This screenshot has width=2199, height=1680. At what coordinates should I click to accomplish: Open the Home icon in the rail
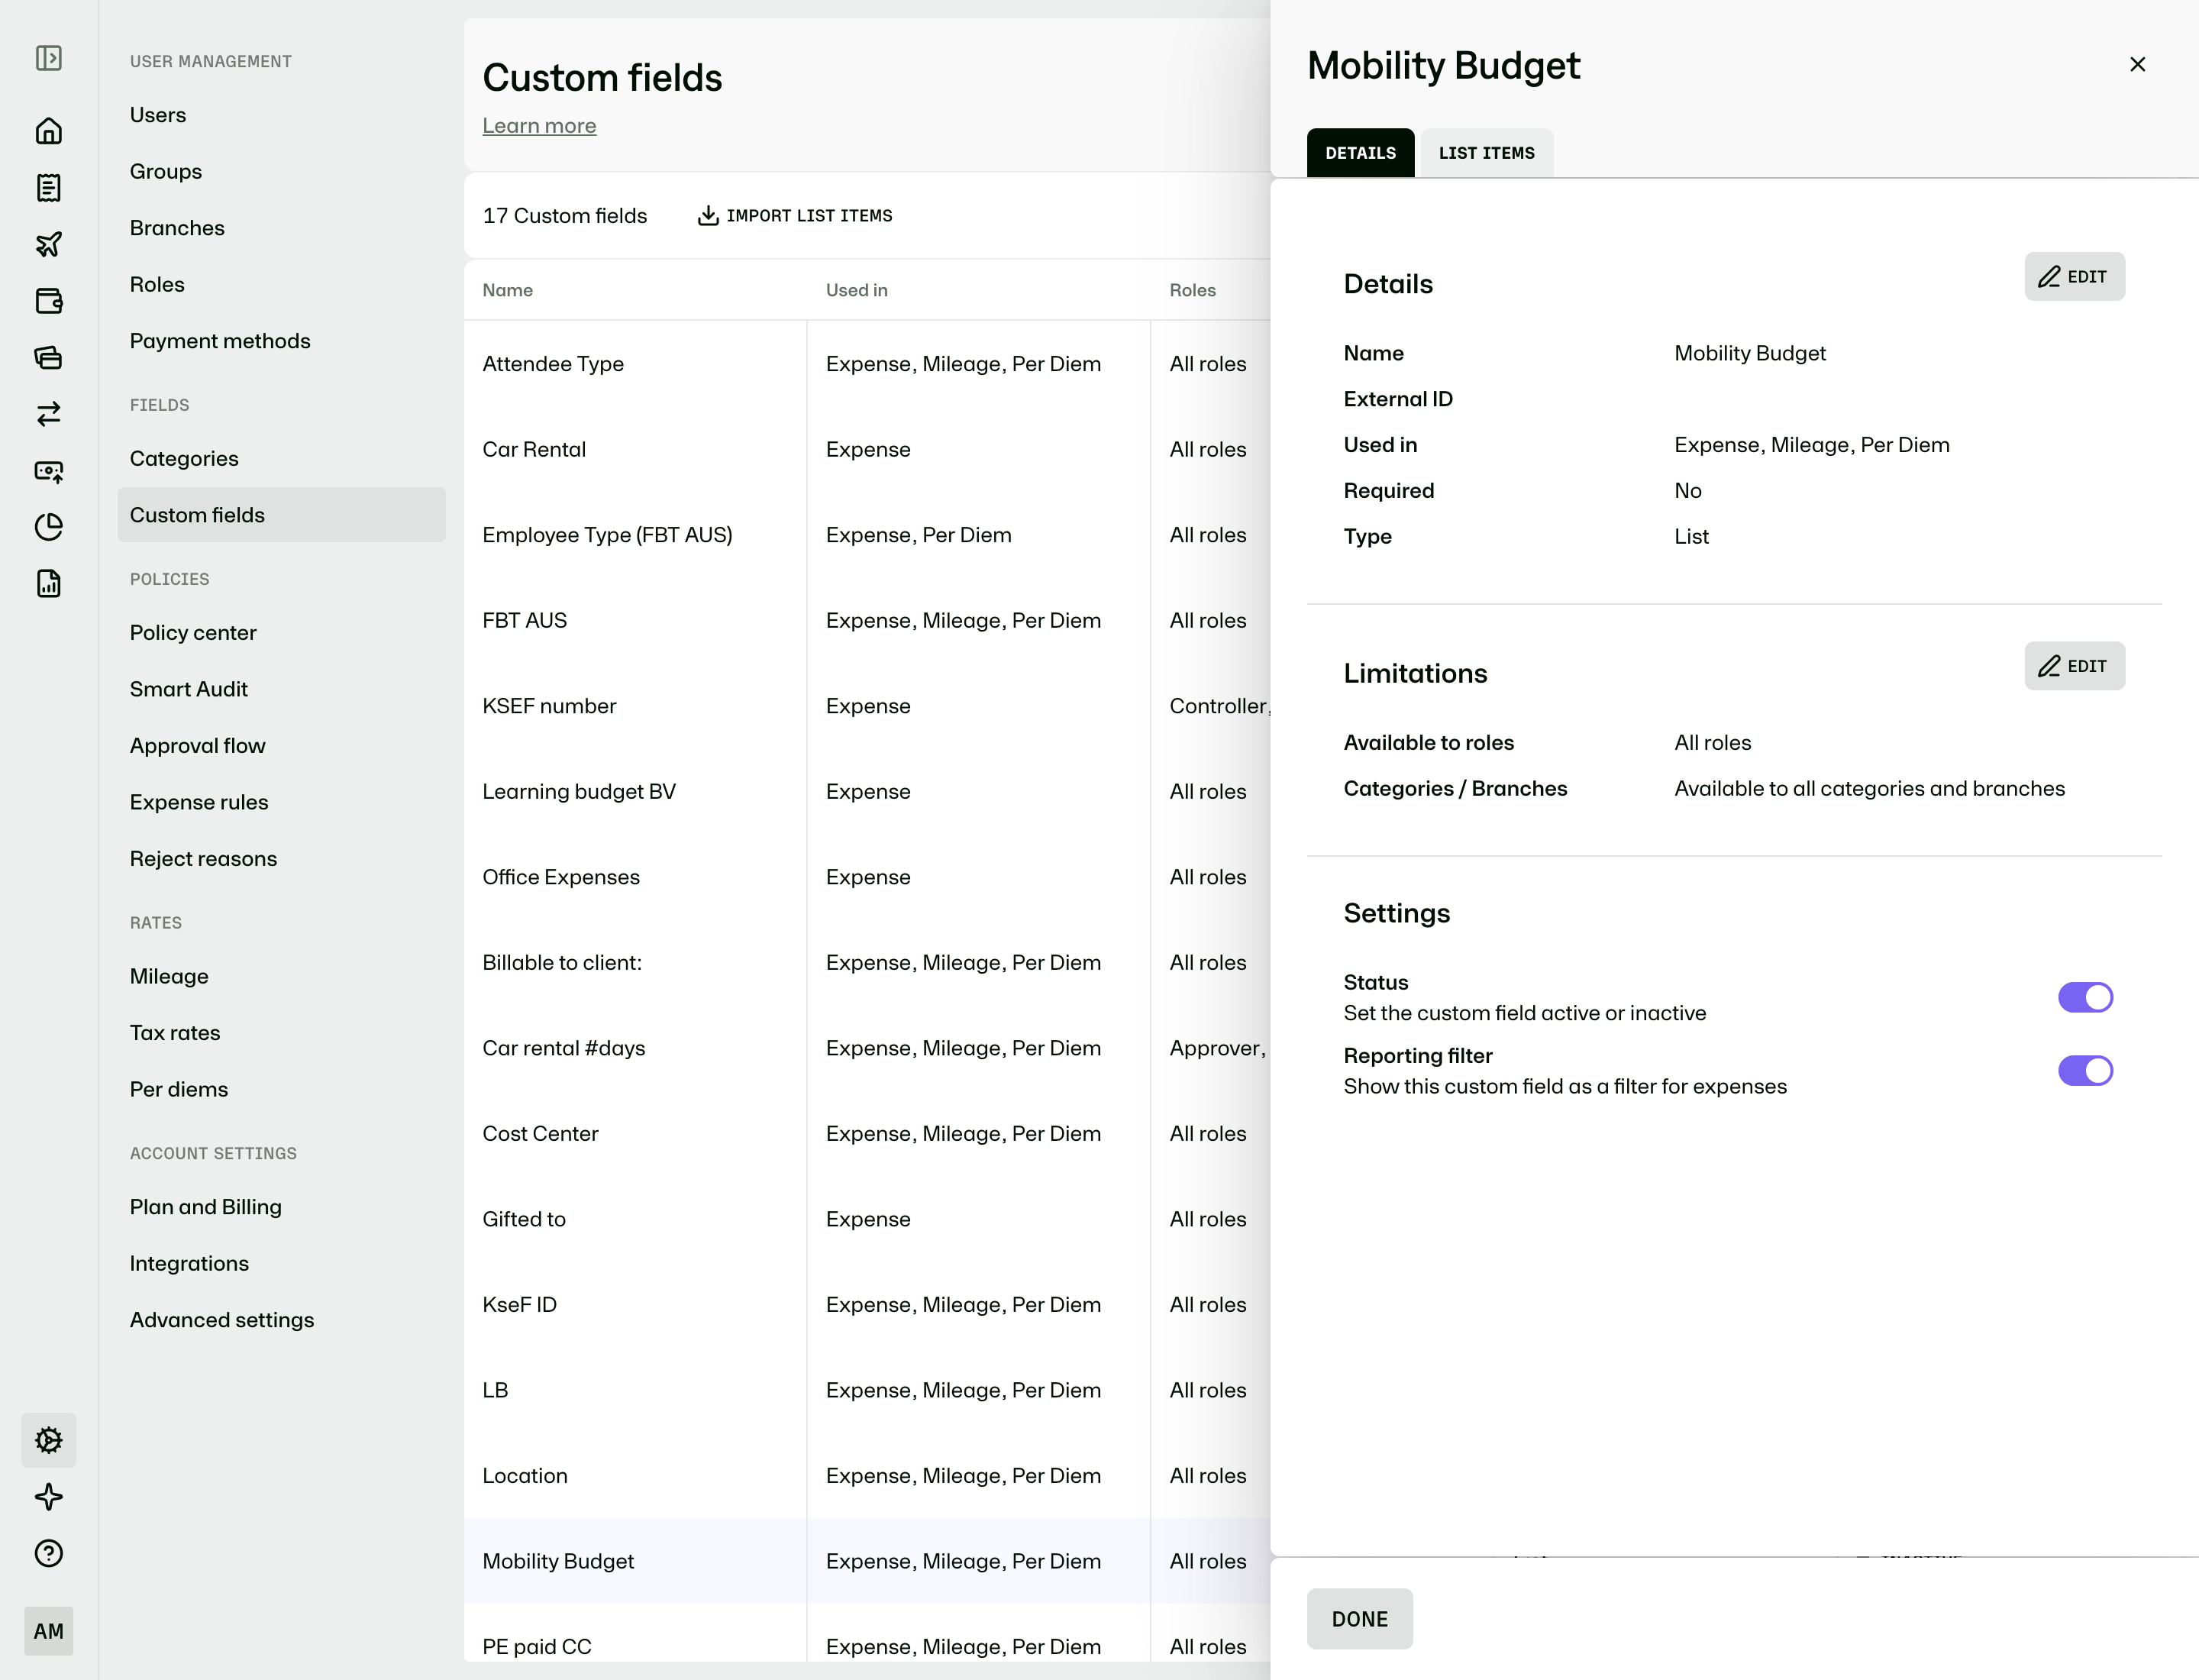pyautogui.click(x=48, y=131)
